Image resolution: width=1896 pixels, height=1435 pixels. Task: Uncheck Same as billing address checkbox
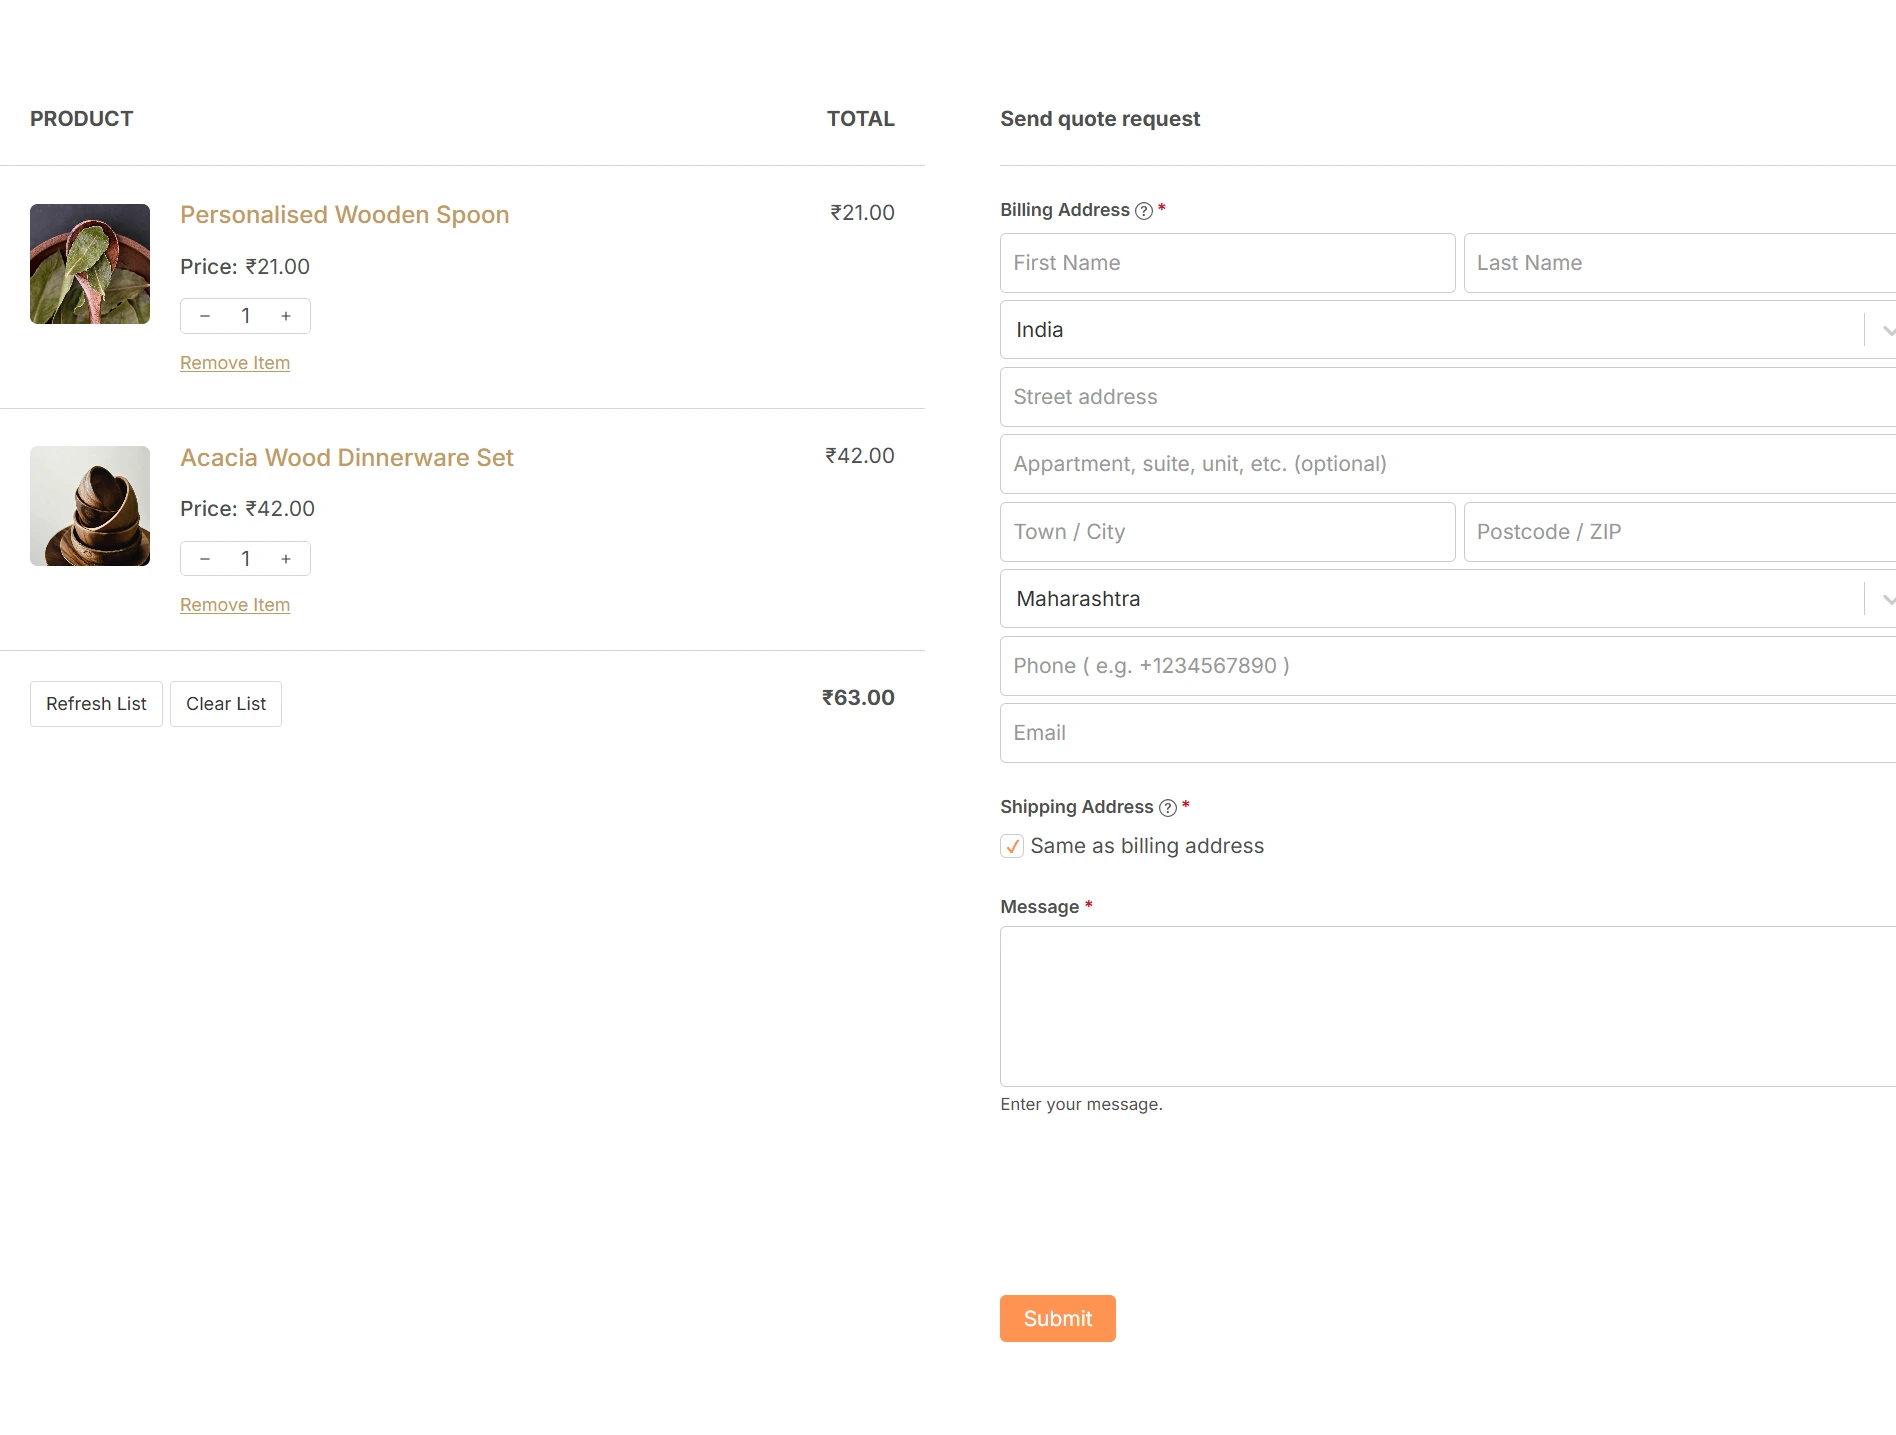point(1012,847)
